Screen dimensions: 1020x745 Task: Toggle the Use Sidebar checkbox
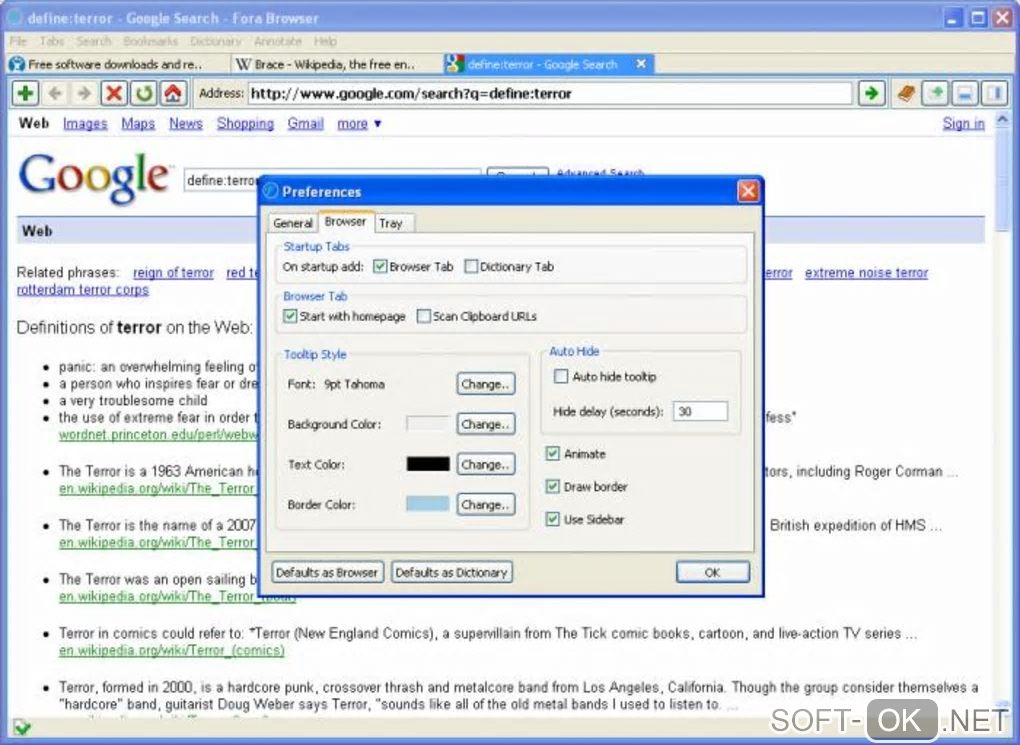[x=552, y=519]
